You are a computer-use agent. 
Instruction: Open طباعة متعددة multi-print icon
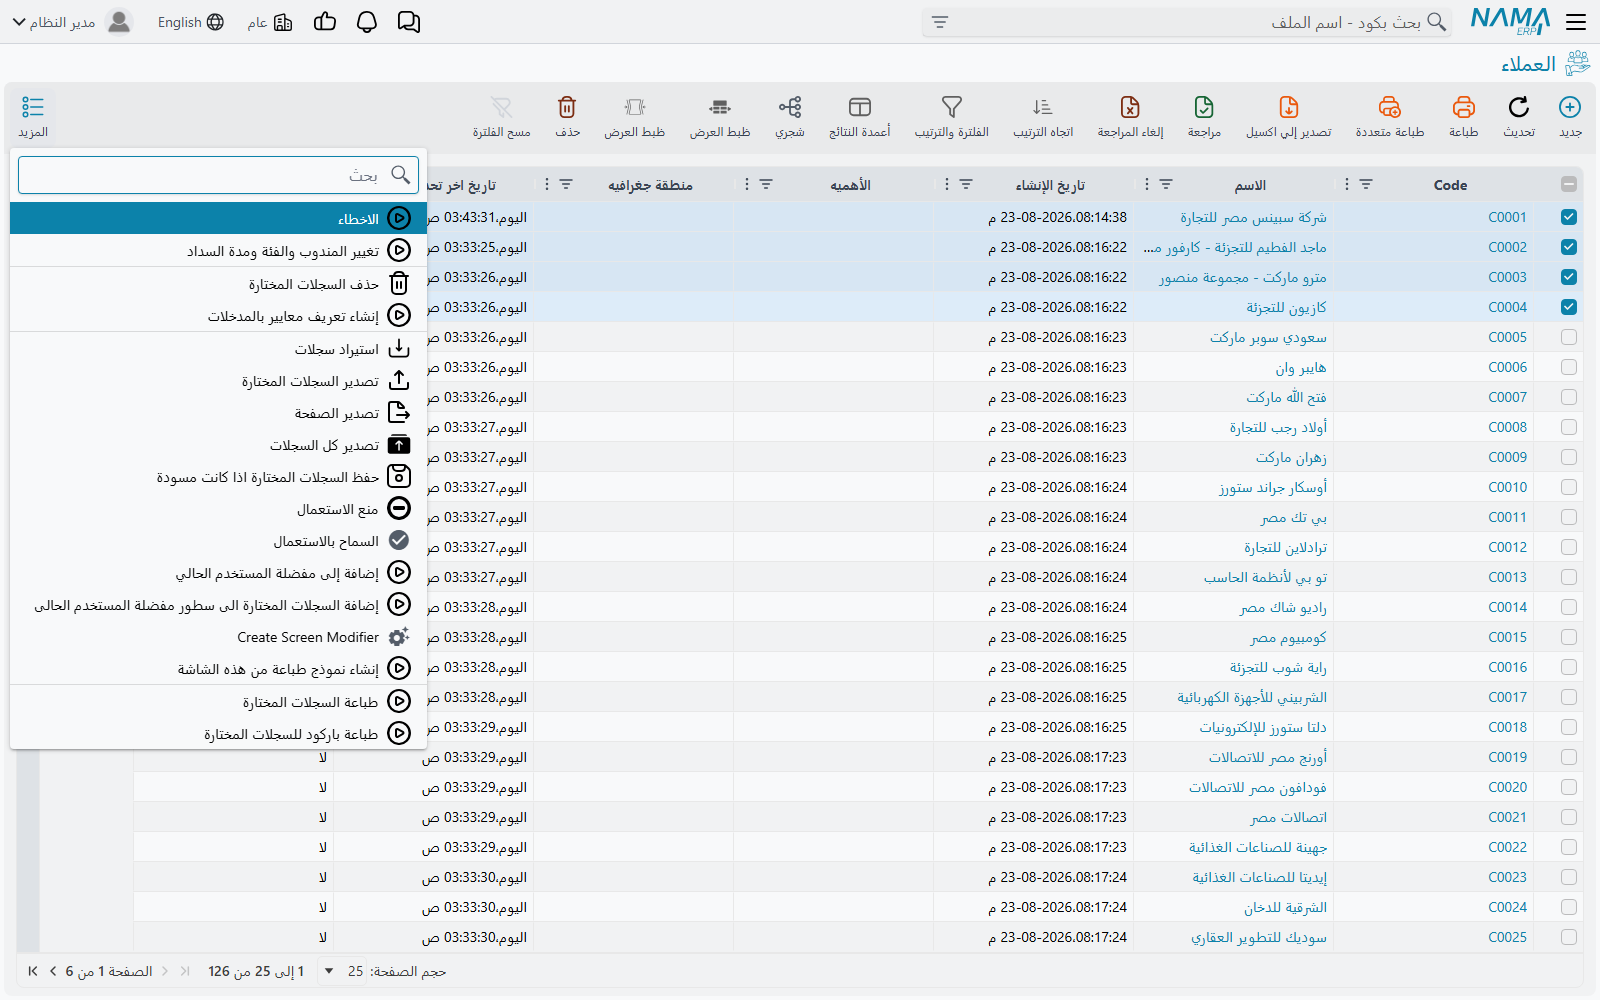[x=1390, y=107]
